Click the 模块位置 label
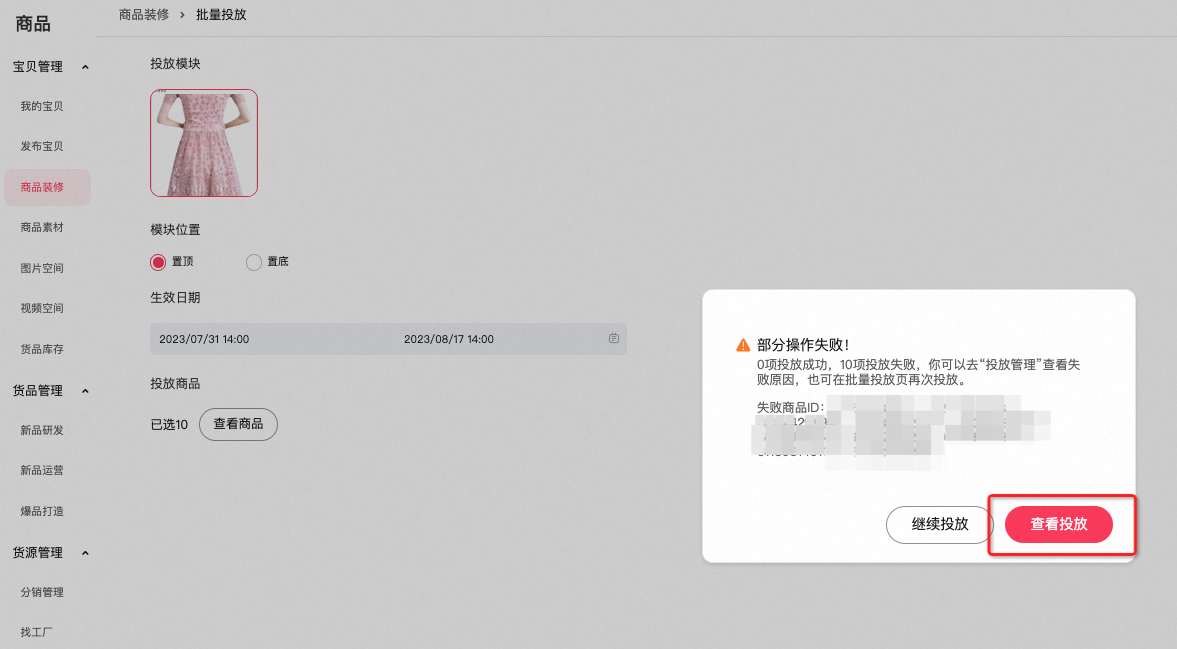This screenshot has height=649, width=1177. coord(176,230)
